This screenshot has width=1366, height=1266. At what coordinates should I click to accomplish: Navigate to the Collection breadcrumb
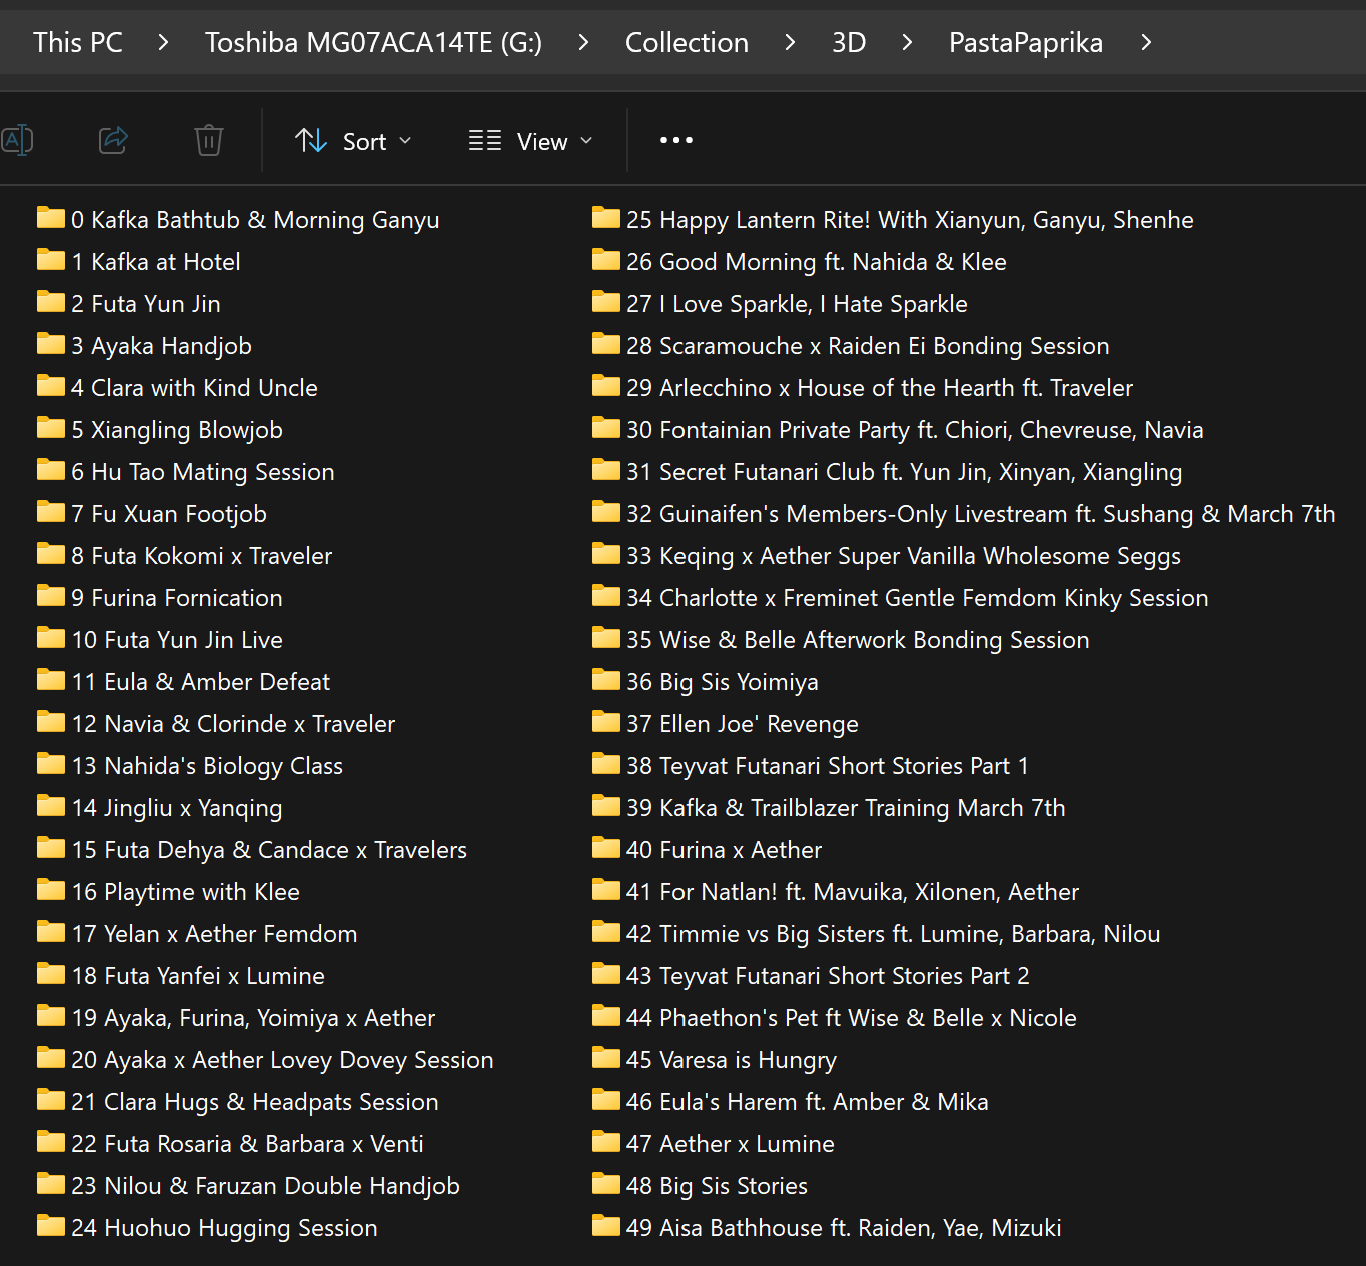pos(686,42)
